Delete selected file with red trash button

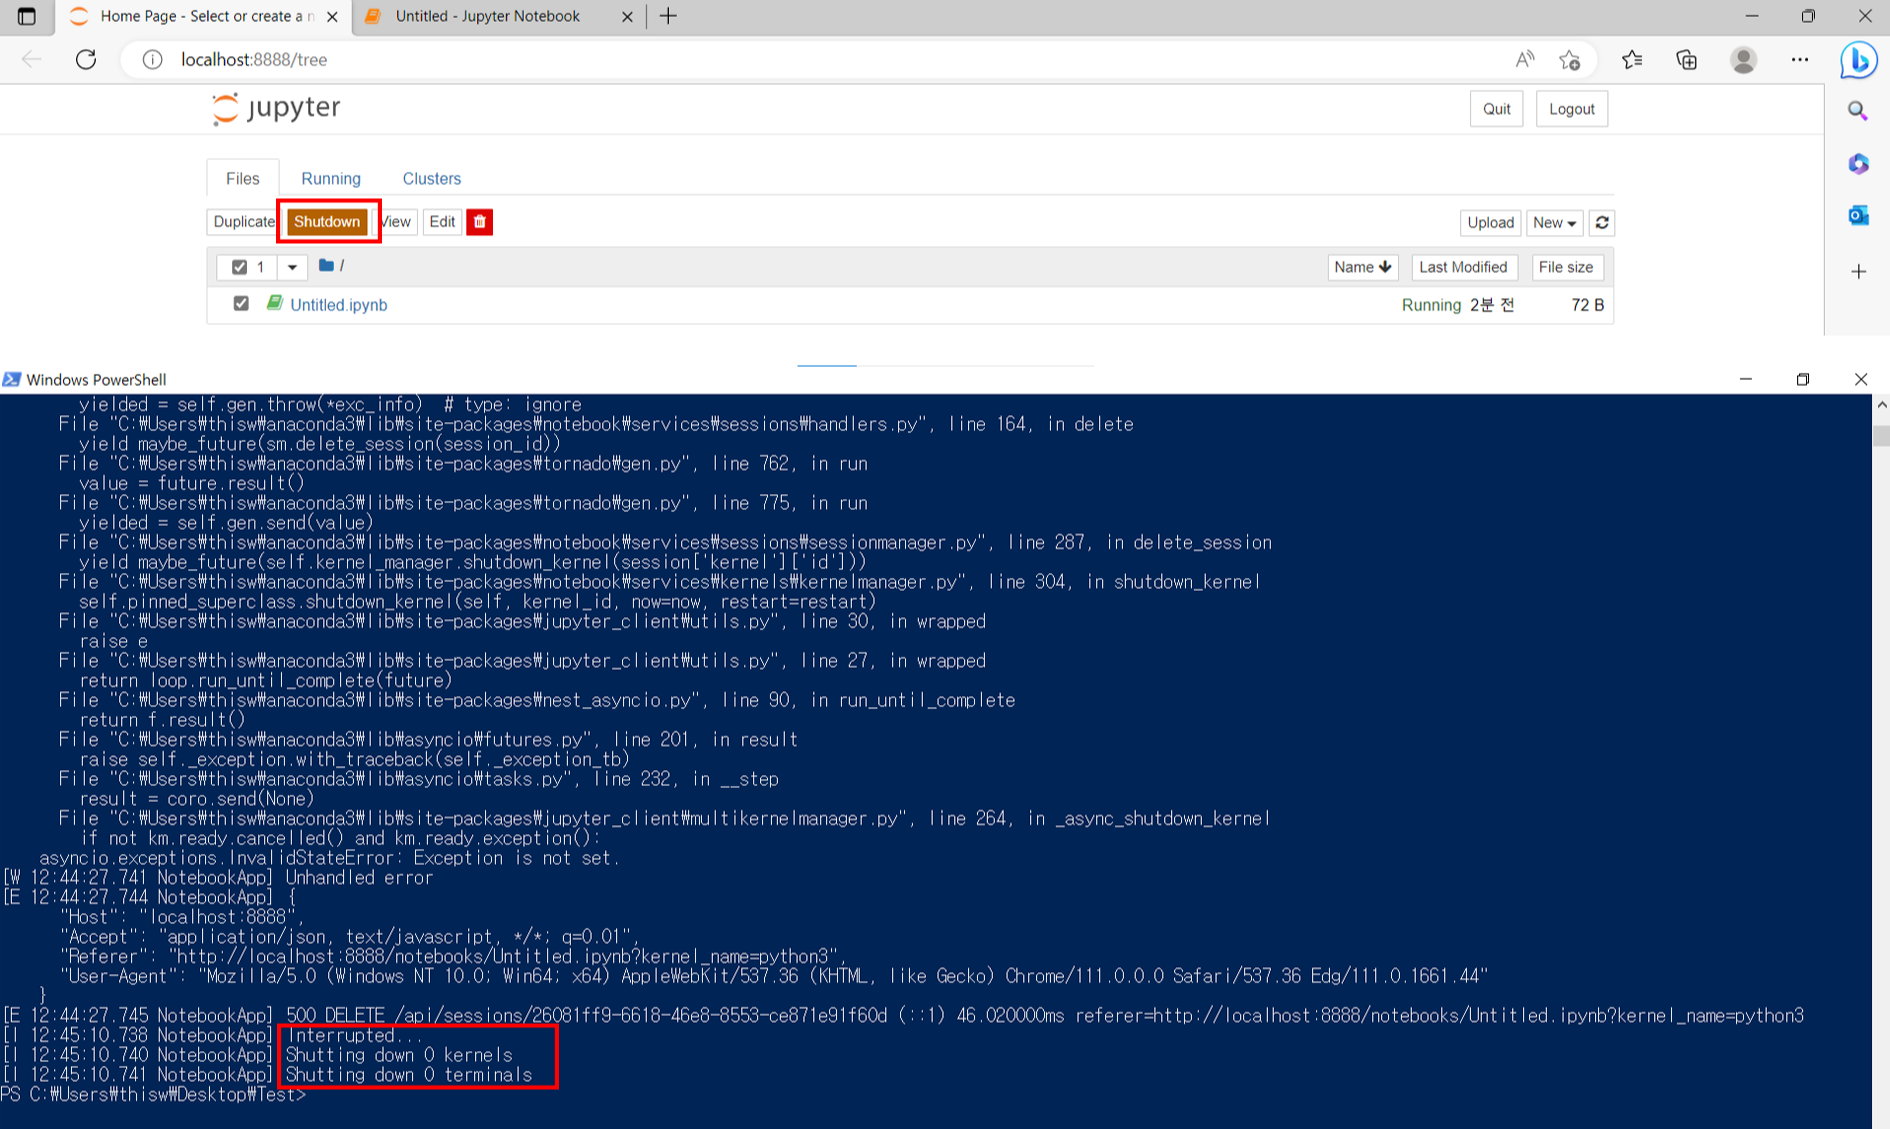point(480,222)
